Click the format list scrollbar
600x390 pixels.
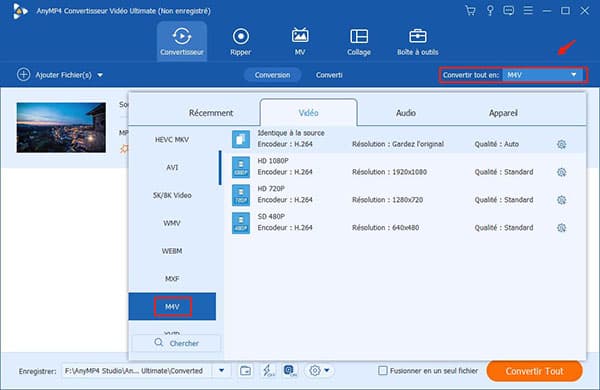click(220, 168)
